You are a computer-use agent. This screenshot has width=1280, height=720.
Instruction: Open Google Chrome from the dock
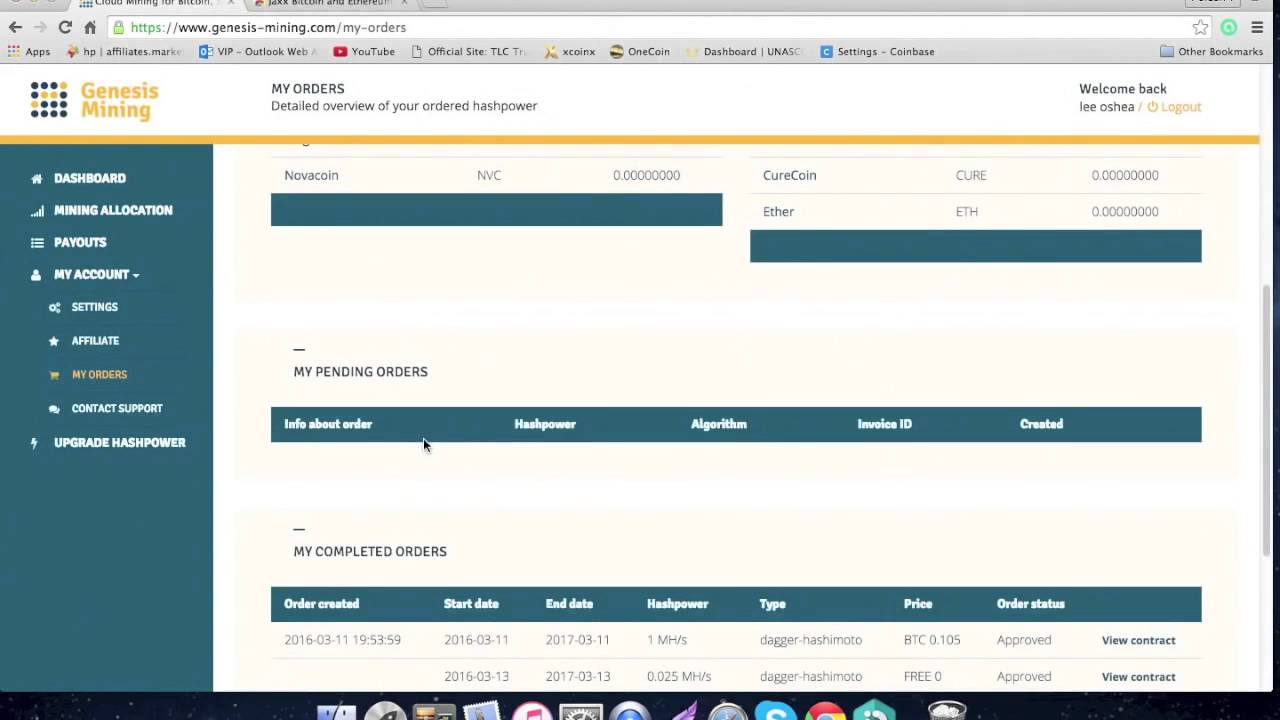(825, 712)
